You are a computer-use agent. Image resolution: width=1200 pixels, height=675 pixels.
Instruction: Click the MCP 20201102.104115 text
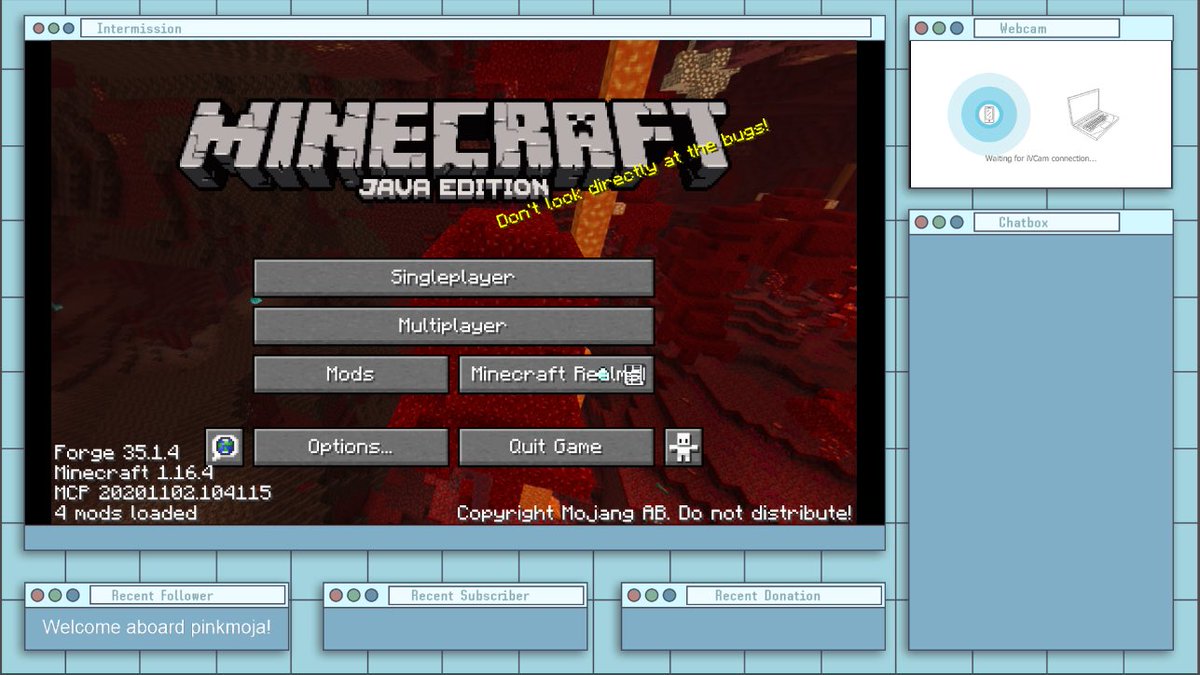coord(162,493)
